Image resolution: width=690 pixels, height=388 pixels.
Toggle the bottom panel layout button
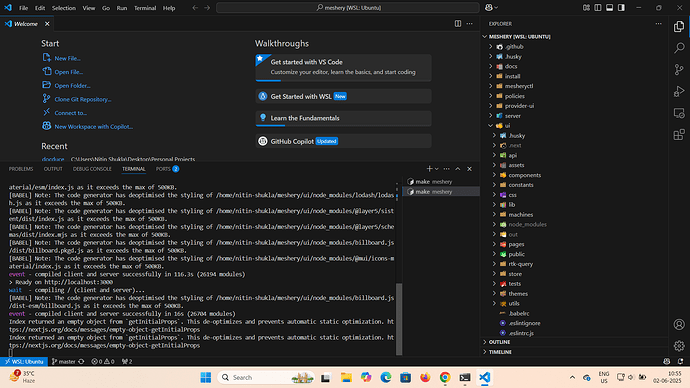[x=609, y=7]
